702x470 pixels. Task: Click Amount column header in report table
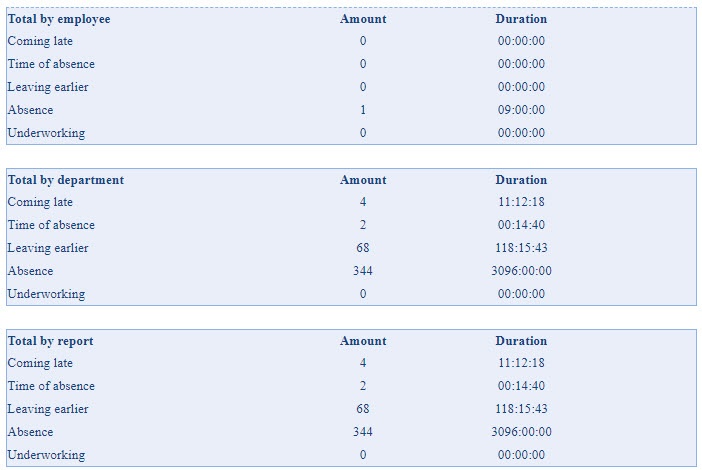[x=363, y=341]
